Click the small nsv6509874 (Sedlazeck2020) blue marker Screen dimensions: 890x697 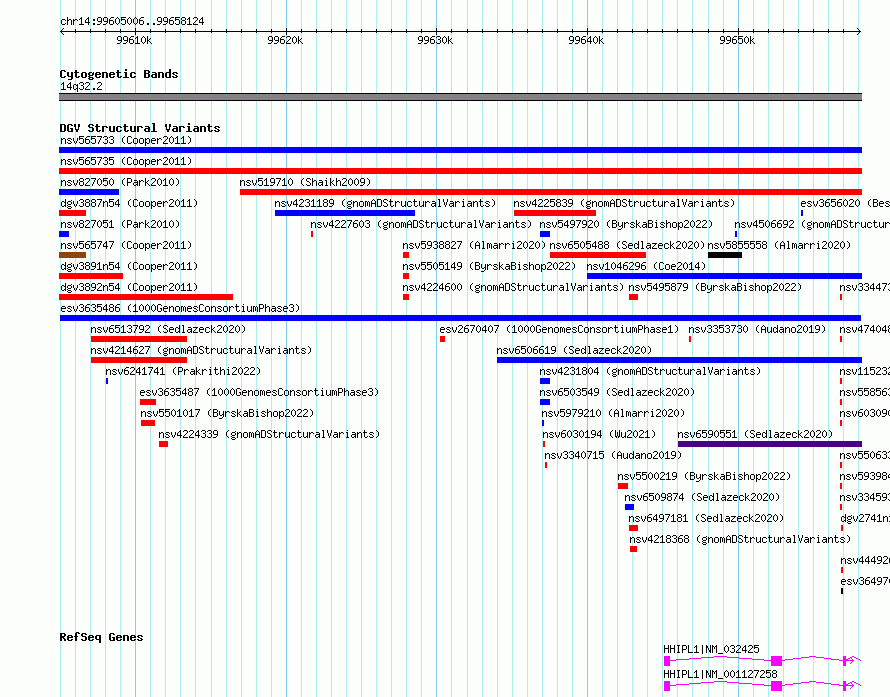629,507
